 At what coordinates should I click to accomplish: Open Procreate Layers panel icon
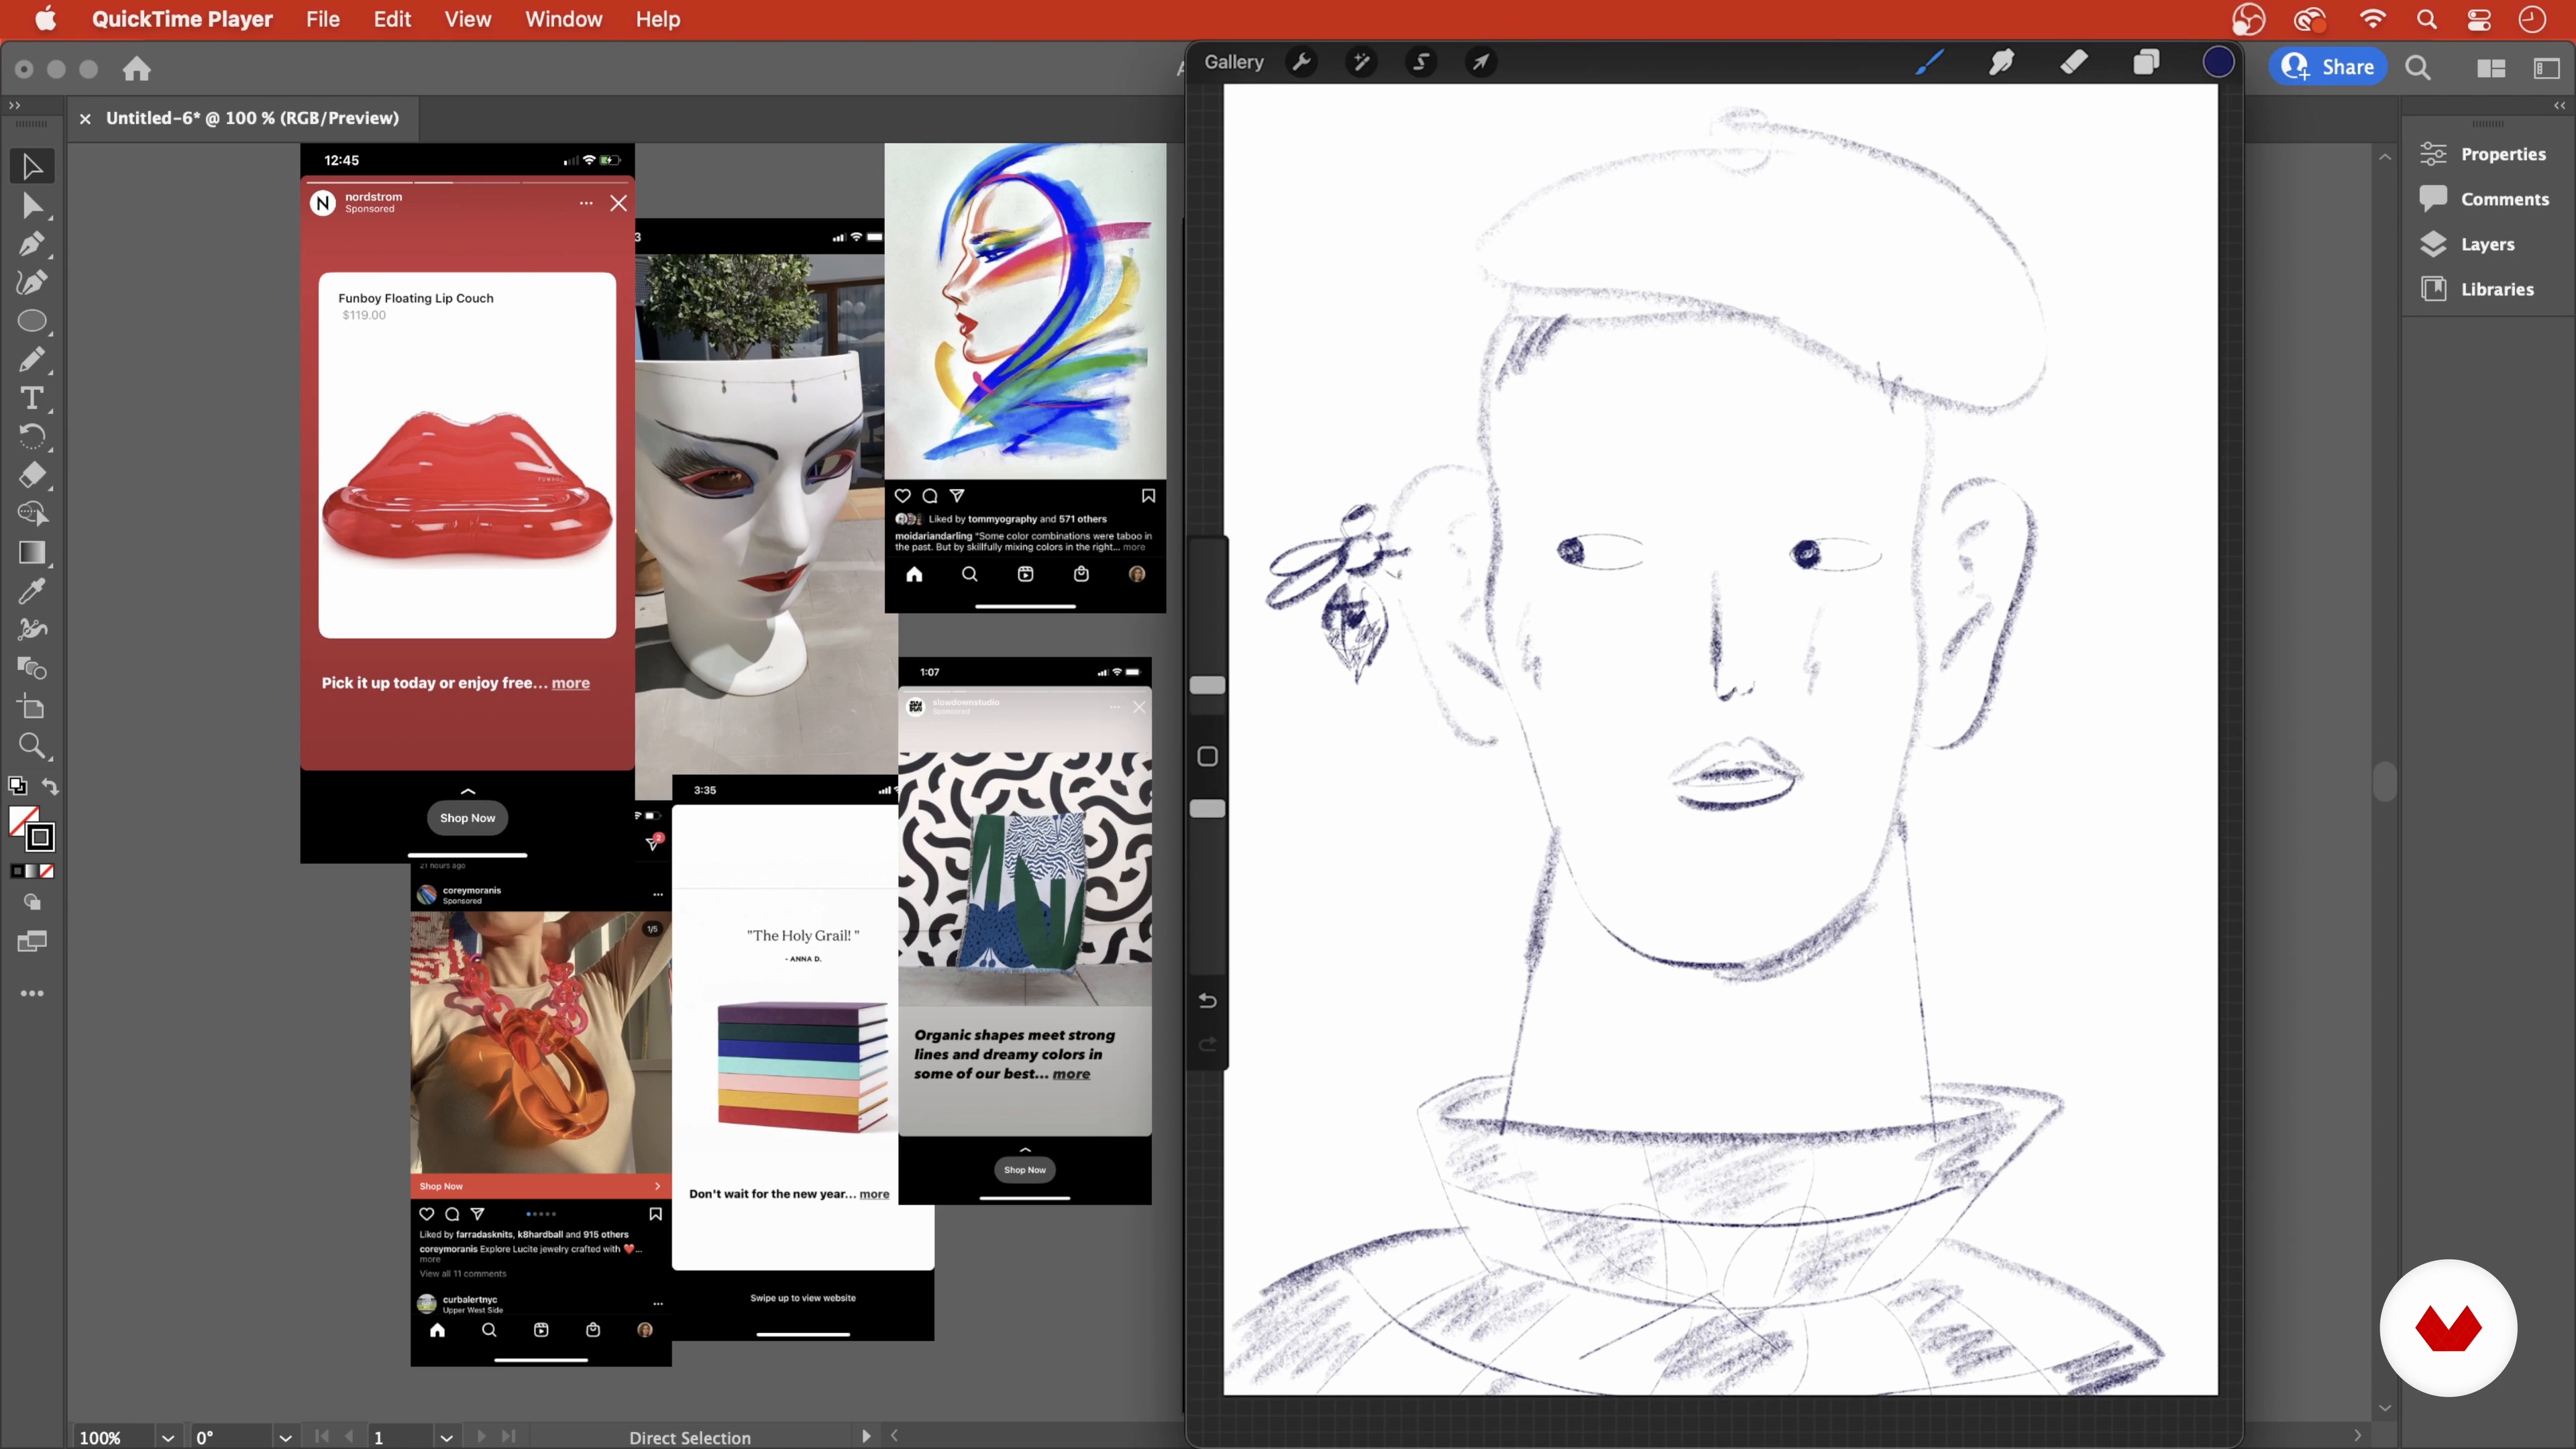coord(2146,62)
